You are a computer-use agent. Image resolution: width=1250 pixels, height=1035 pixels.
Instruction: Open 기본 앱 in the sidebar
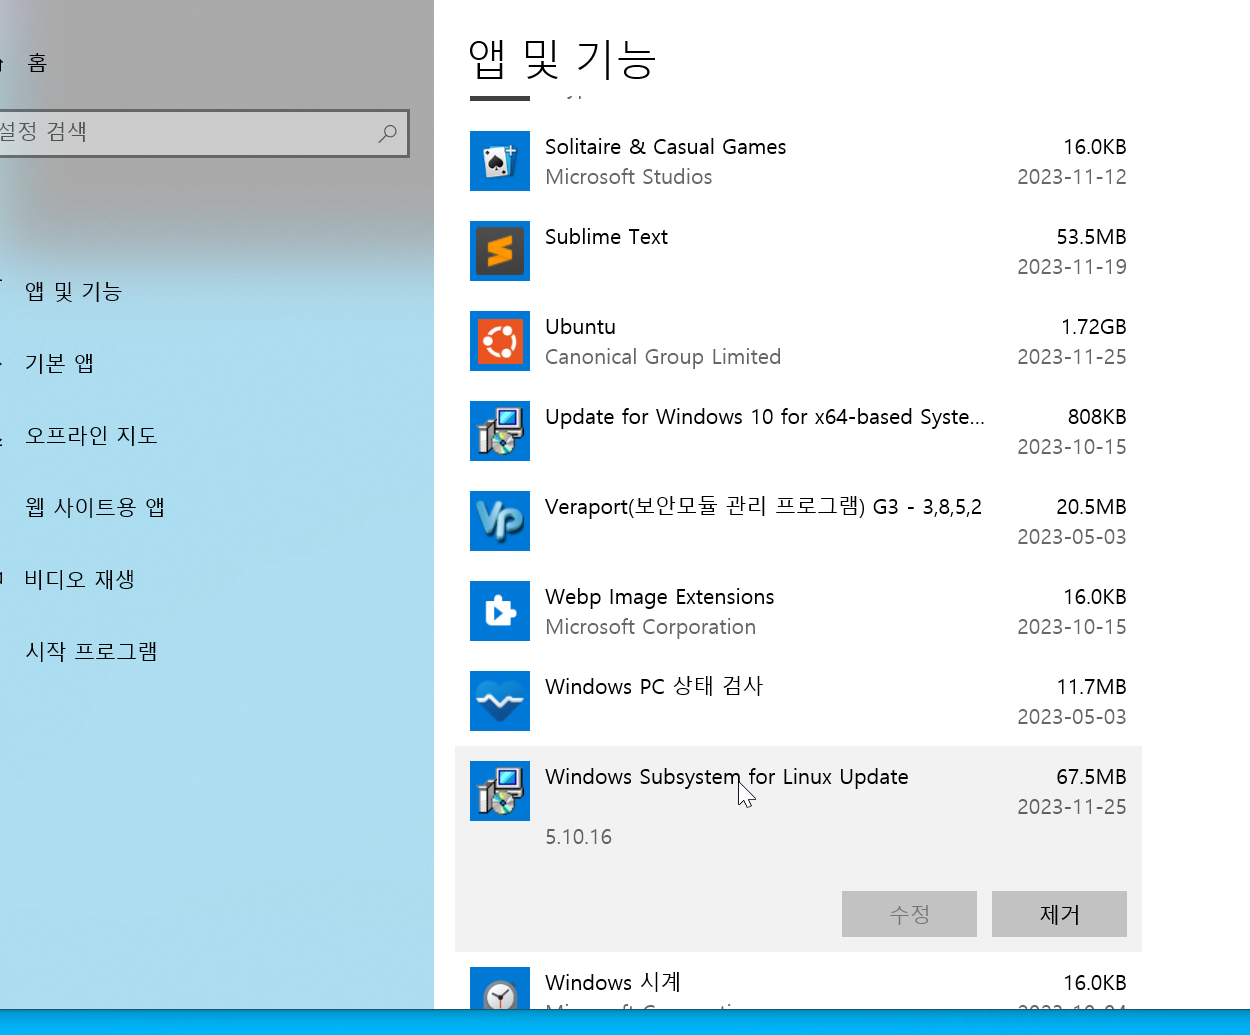click(60, 363)
